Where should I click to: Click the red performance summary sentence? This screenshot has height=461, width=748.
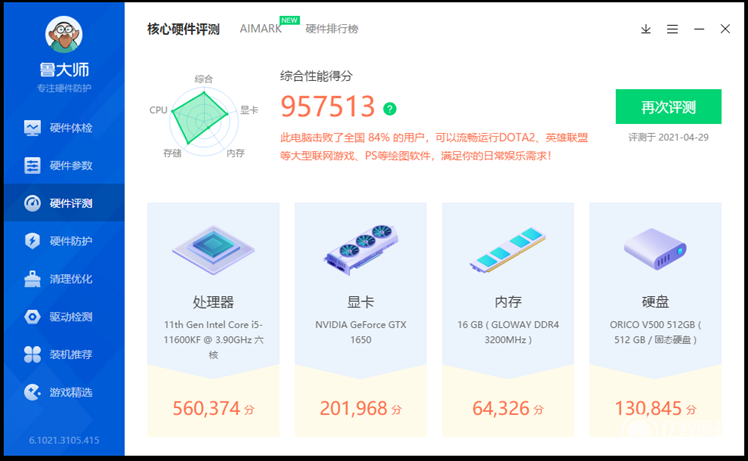(434, 147)
